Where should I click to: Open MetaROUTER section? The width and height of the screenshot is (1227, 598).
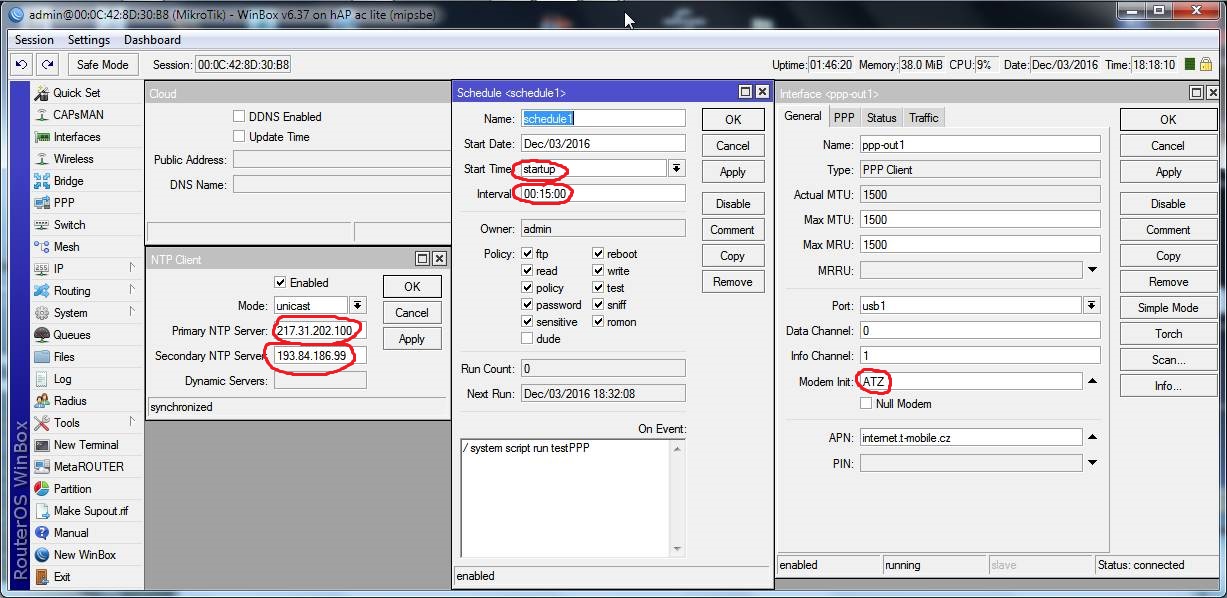[x=89, y=467]
